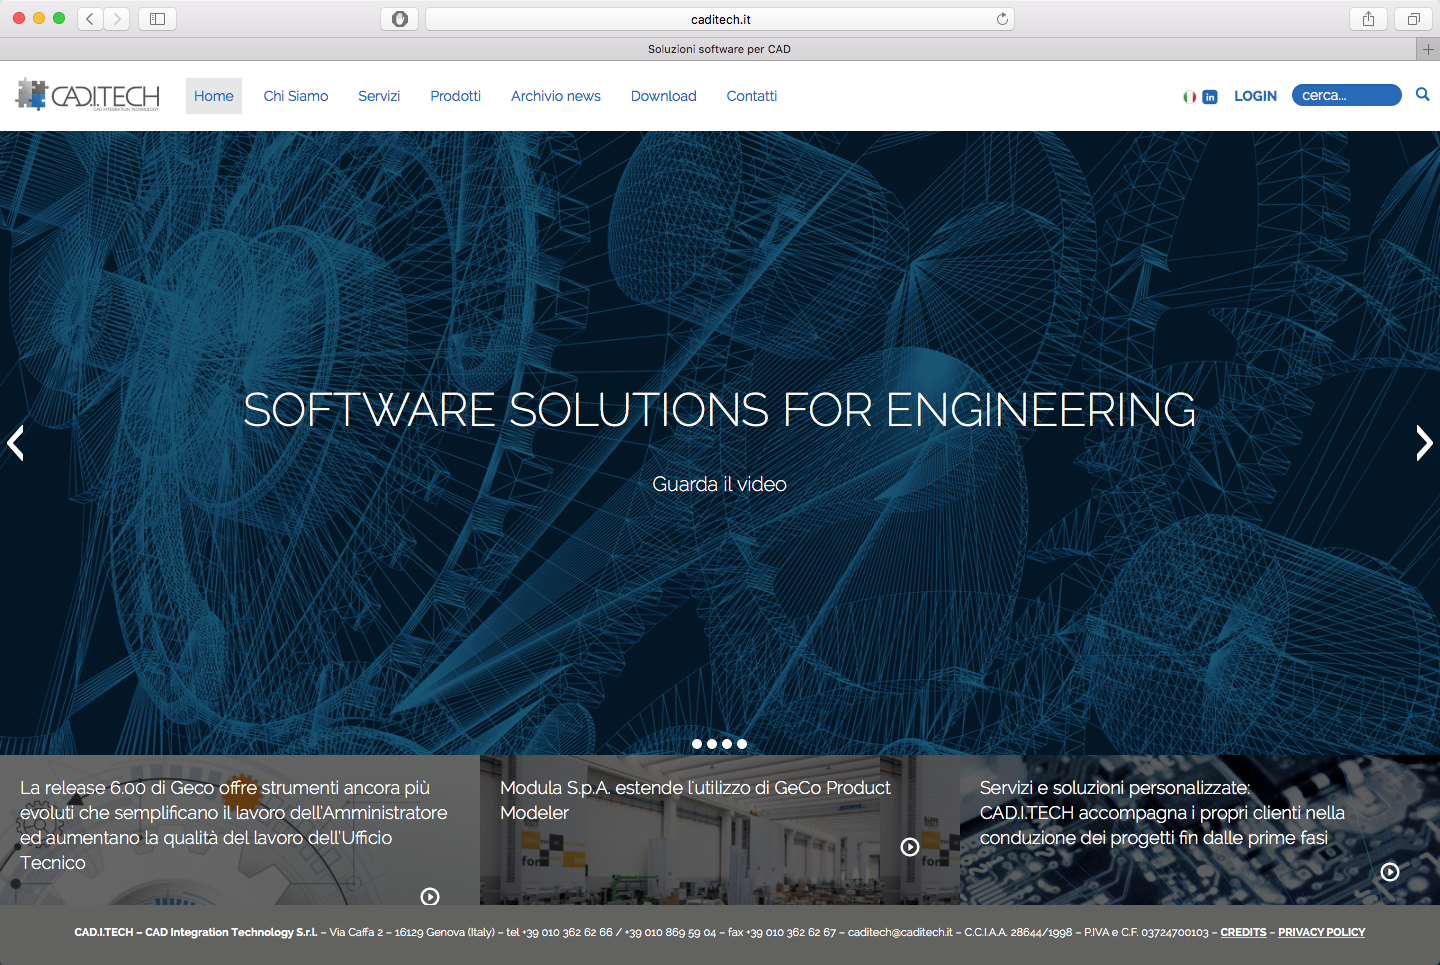1440x965 pixels.
Task: Open the Safari share menu icon
Action: coord(1368,19)
